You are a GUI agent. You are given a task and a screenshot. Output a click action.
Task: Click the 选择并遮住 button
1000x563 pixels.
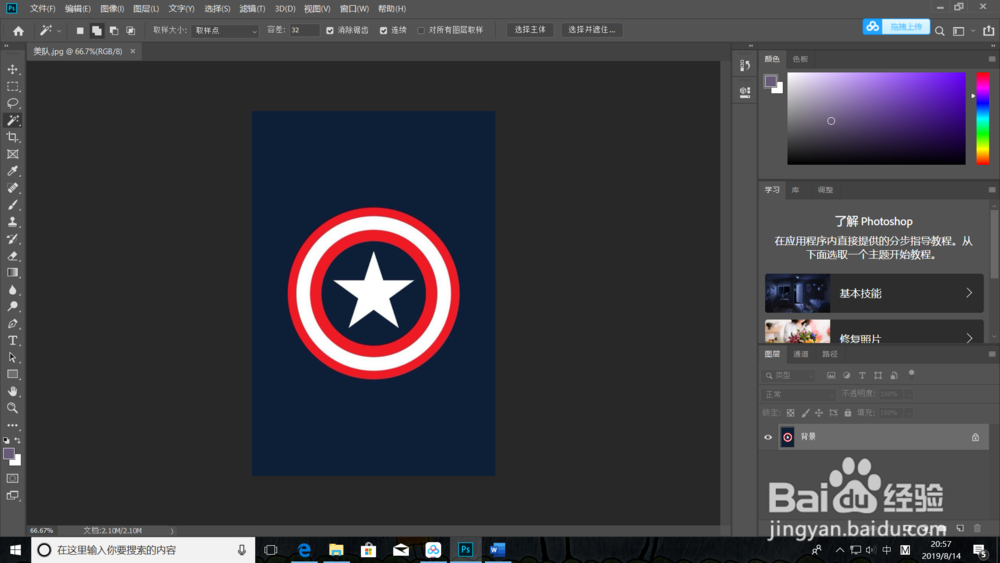(x=591, y=30)
